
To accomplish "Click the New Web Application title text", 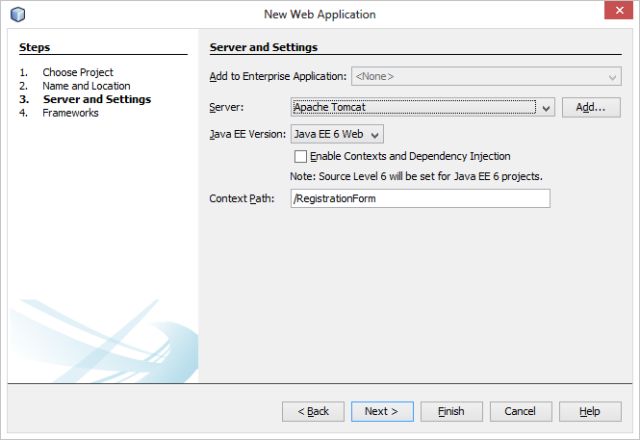I will point(319,14).
